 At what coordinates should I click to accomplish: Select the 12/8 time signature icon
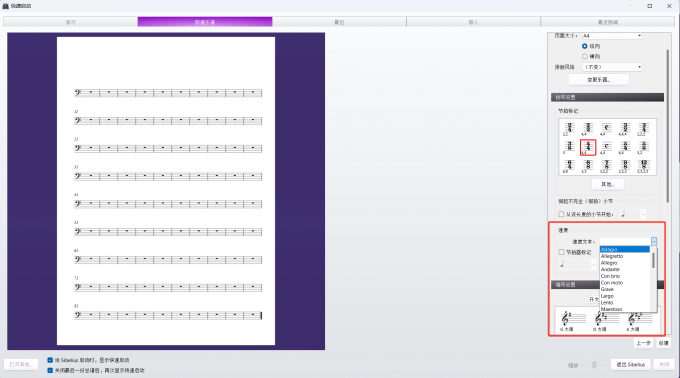644,165
